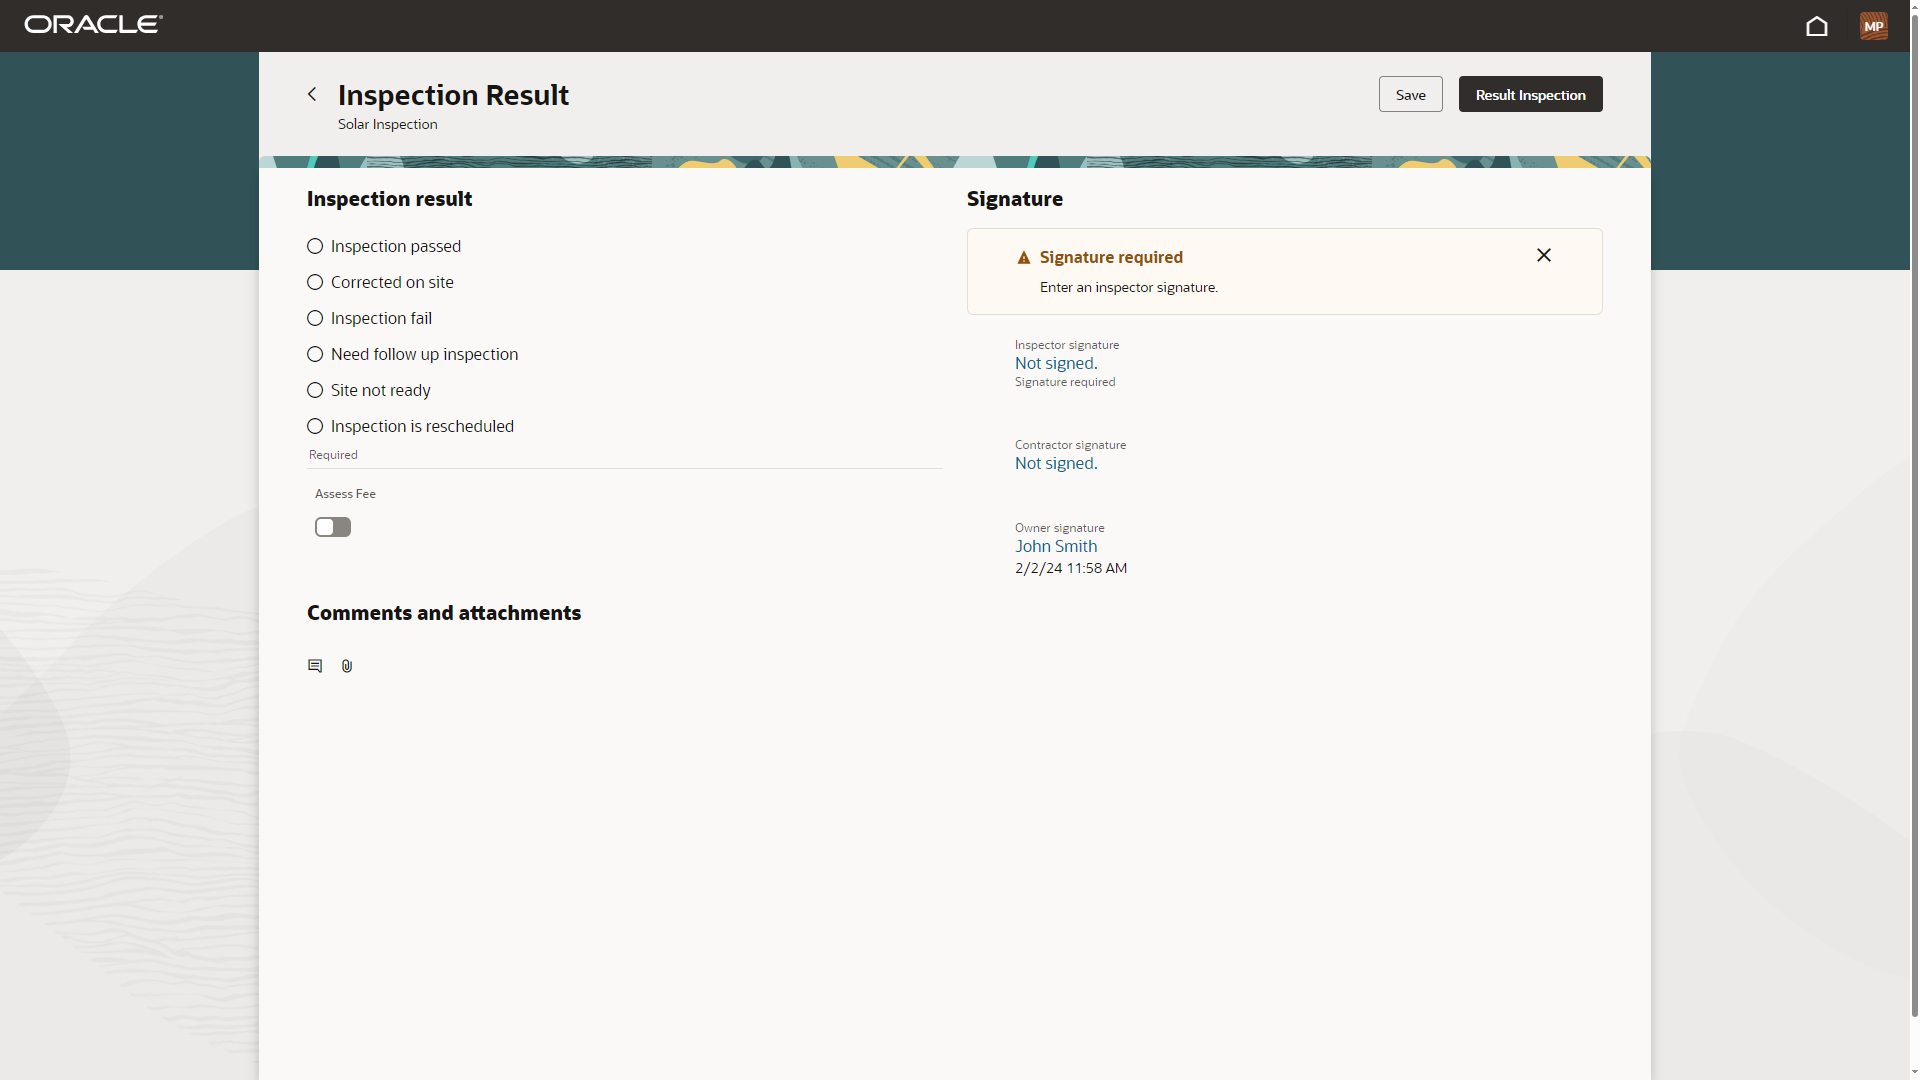Select Corrected on site result
This screenshot has height=1080, width=1920.
click(x=314, y=282)
